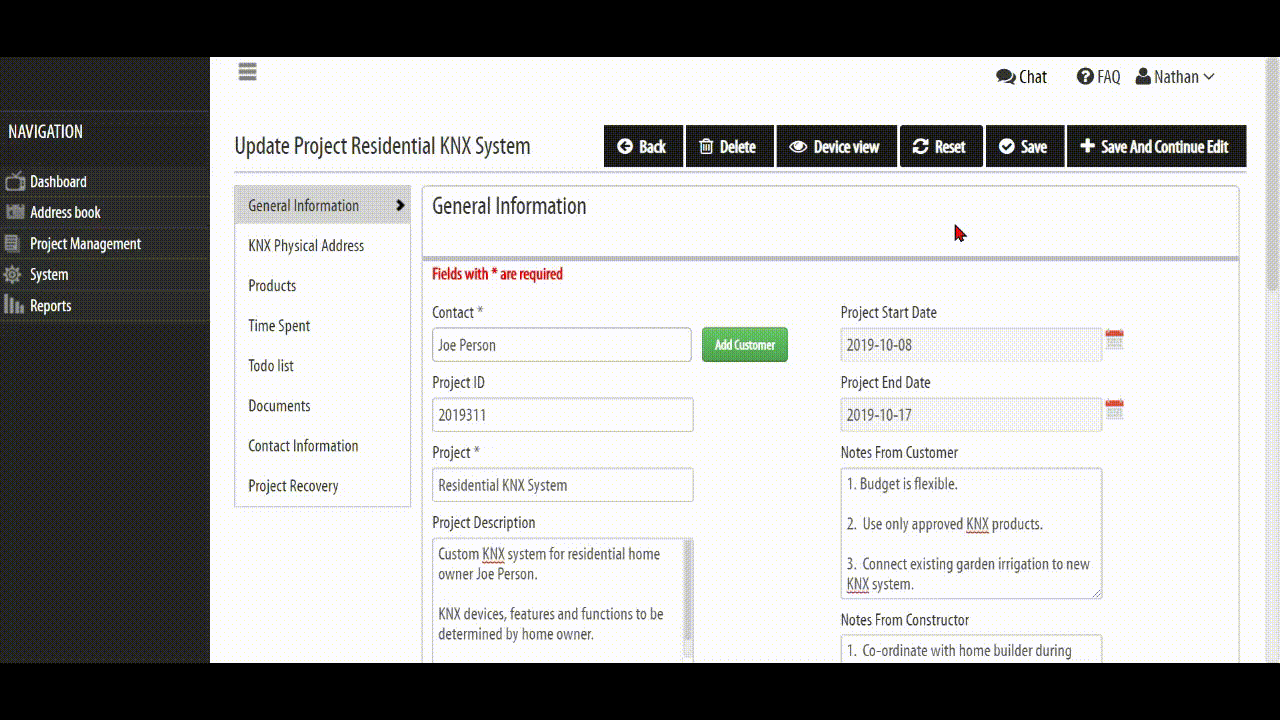Save the project
This screenshot has height=720, width=1280.
coord(1025,146)
